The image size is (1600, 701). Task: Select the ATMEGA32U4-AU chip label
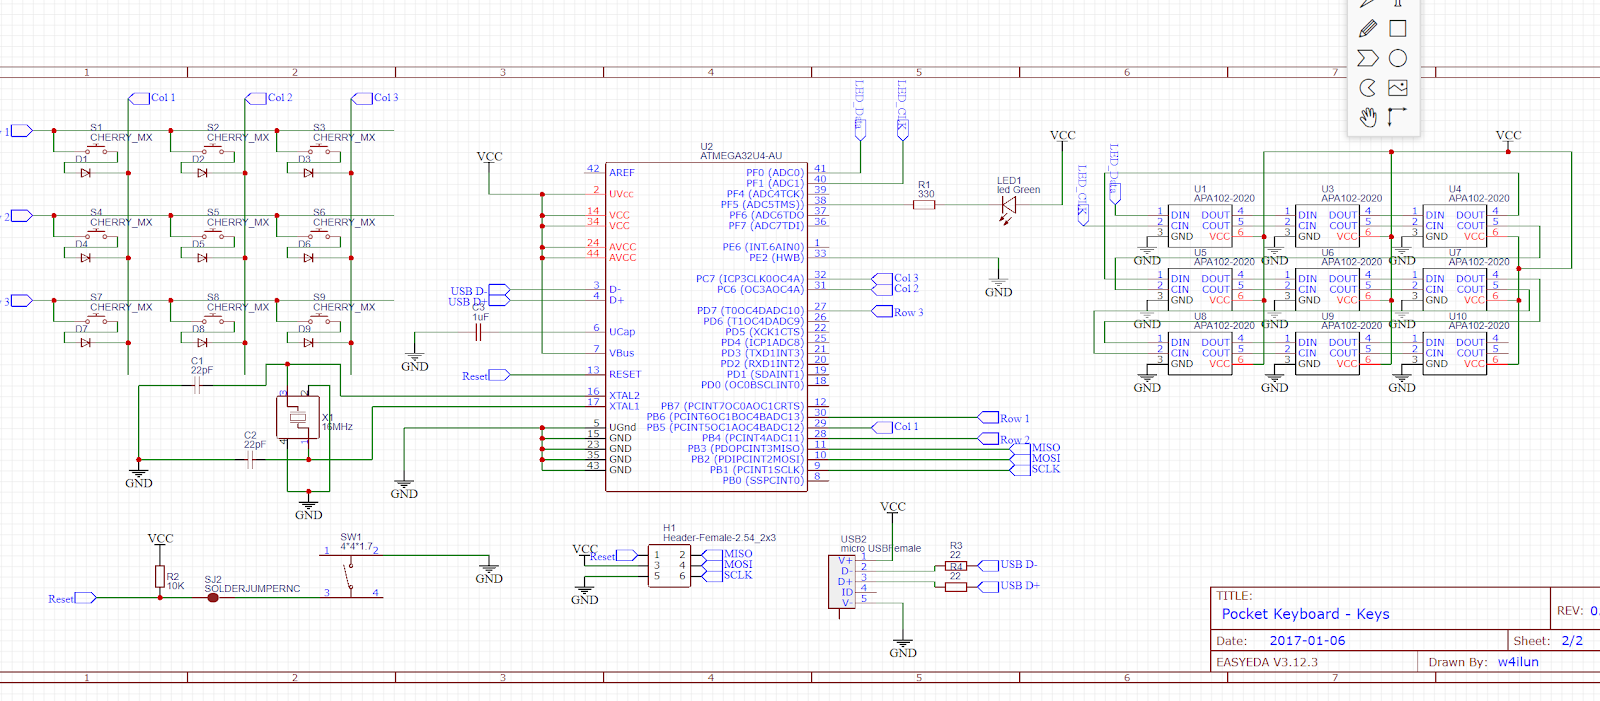tap(741, 156)
